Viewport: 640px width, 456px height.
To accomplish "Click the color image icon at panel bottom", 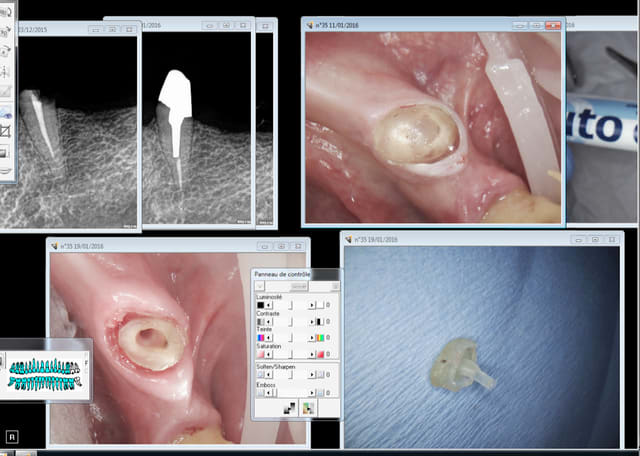I will click(307, 408).
